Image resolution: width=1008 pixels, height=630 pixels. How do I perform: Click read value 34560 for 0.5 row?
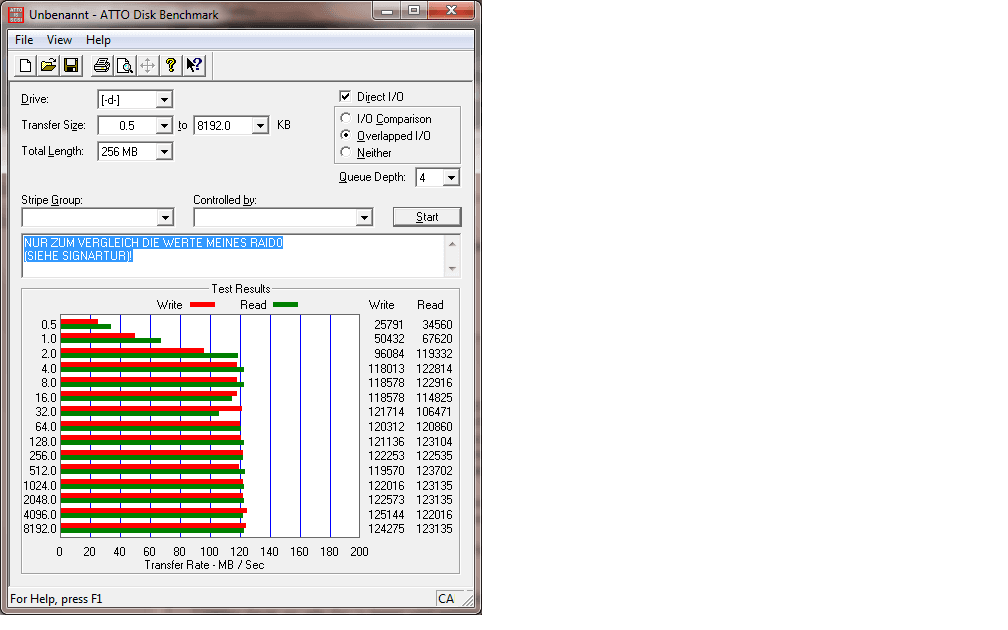click(437, 325)
